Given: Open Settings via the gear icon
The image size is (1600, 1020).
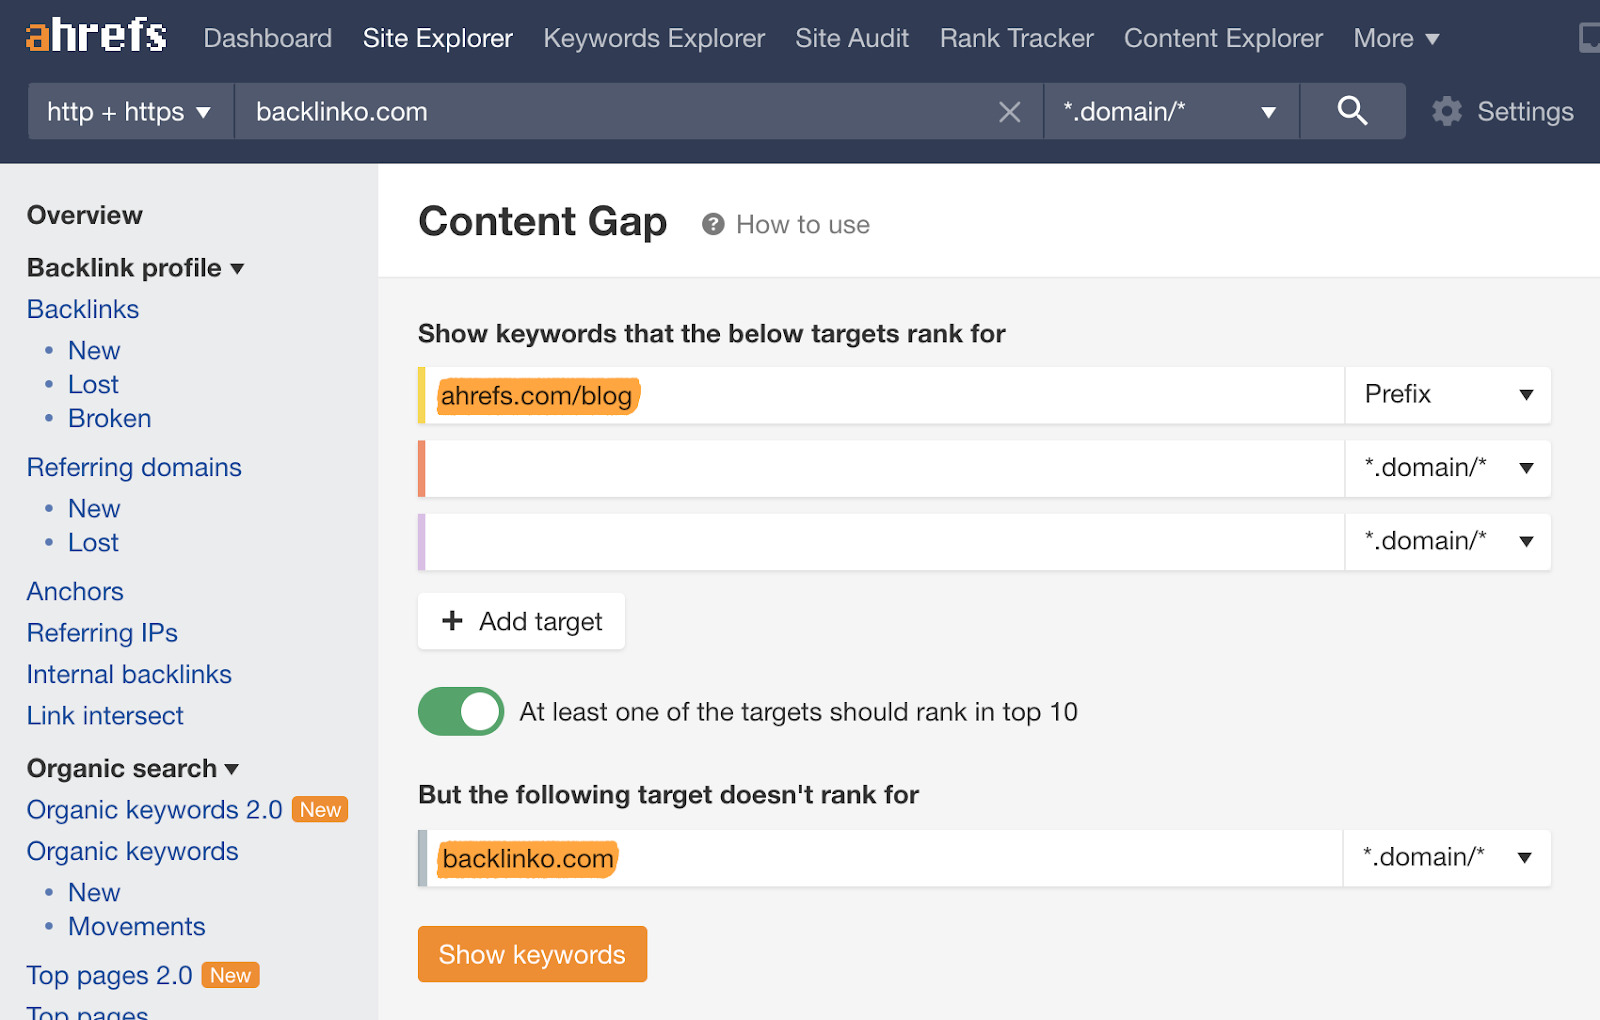Looking at the screenshot, I should pyautogui.click(x=1447, y=111).
